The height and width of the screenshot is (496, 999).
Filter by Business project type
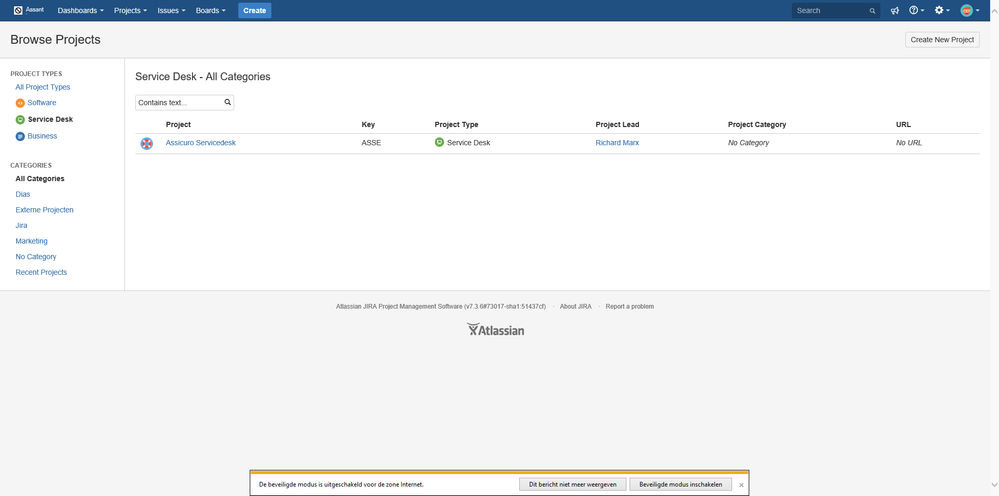43,136
